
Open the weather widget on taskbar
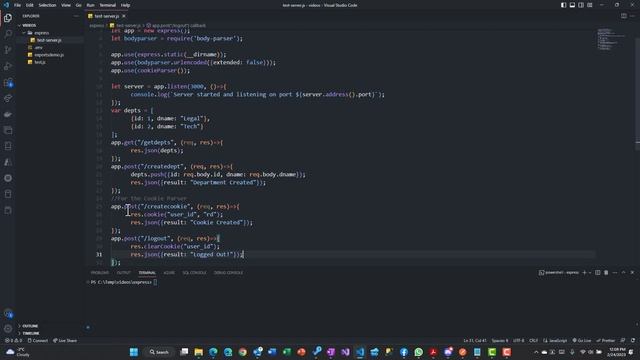pos(18,352)
